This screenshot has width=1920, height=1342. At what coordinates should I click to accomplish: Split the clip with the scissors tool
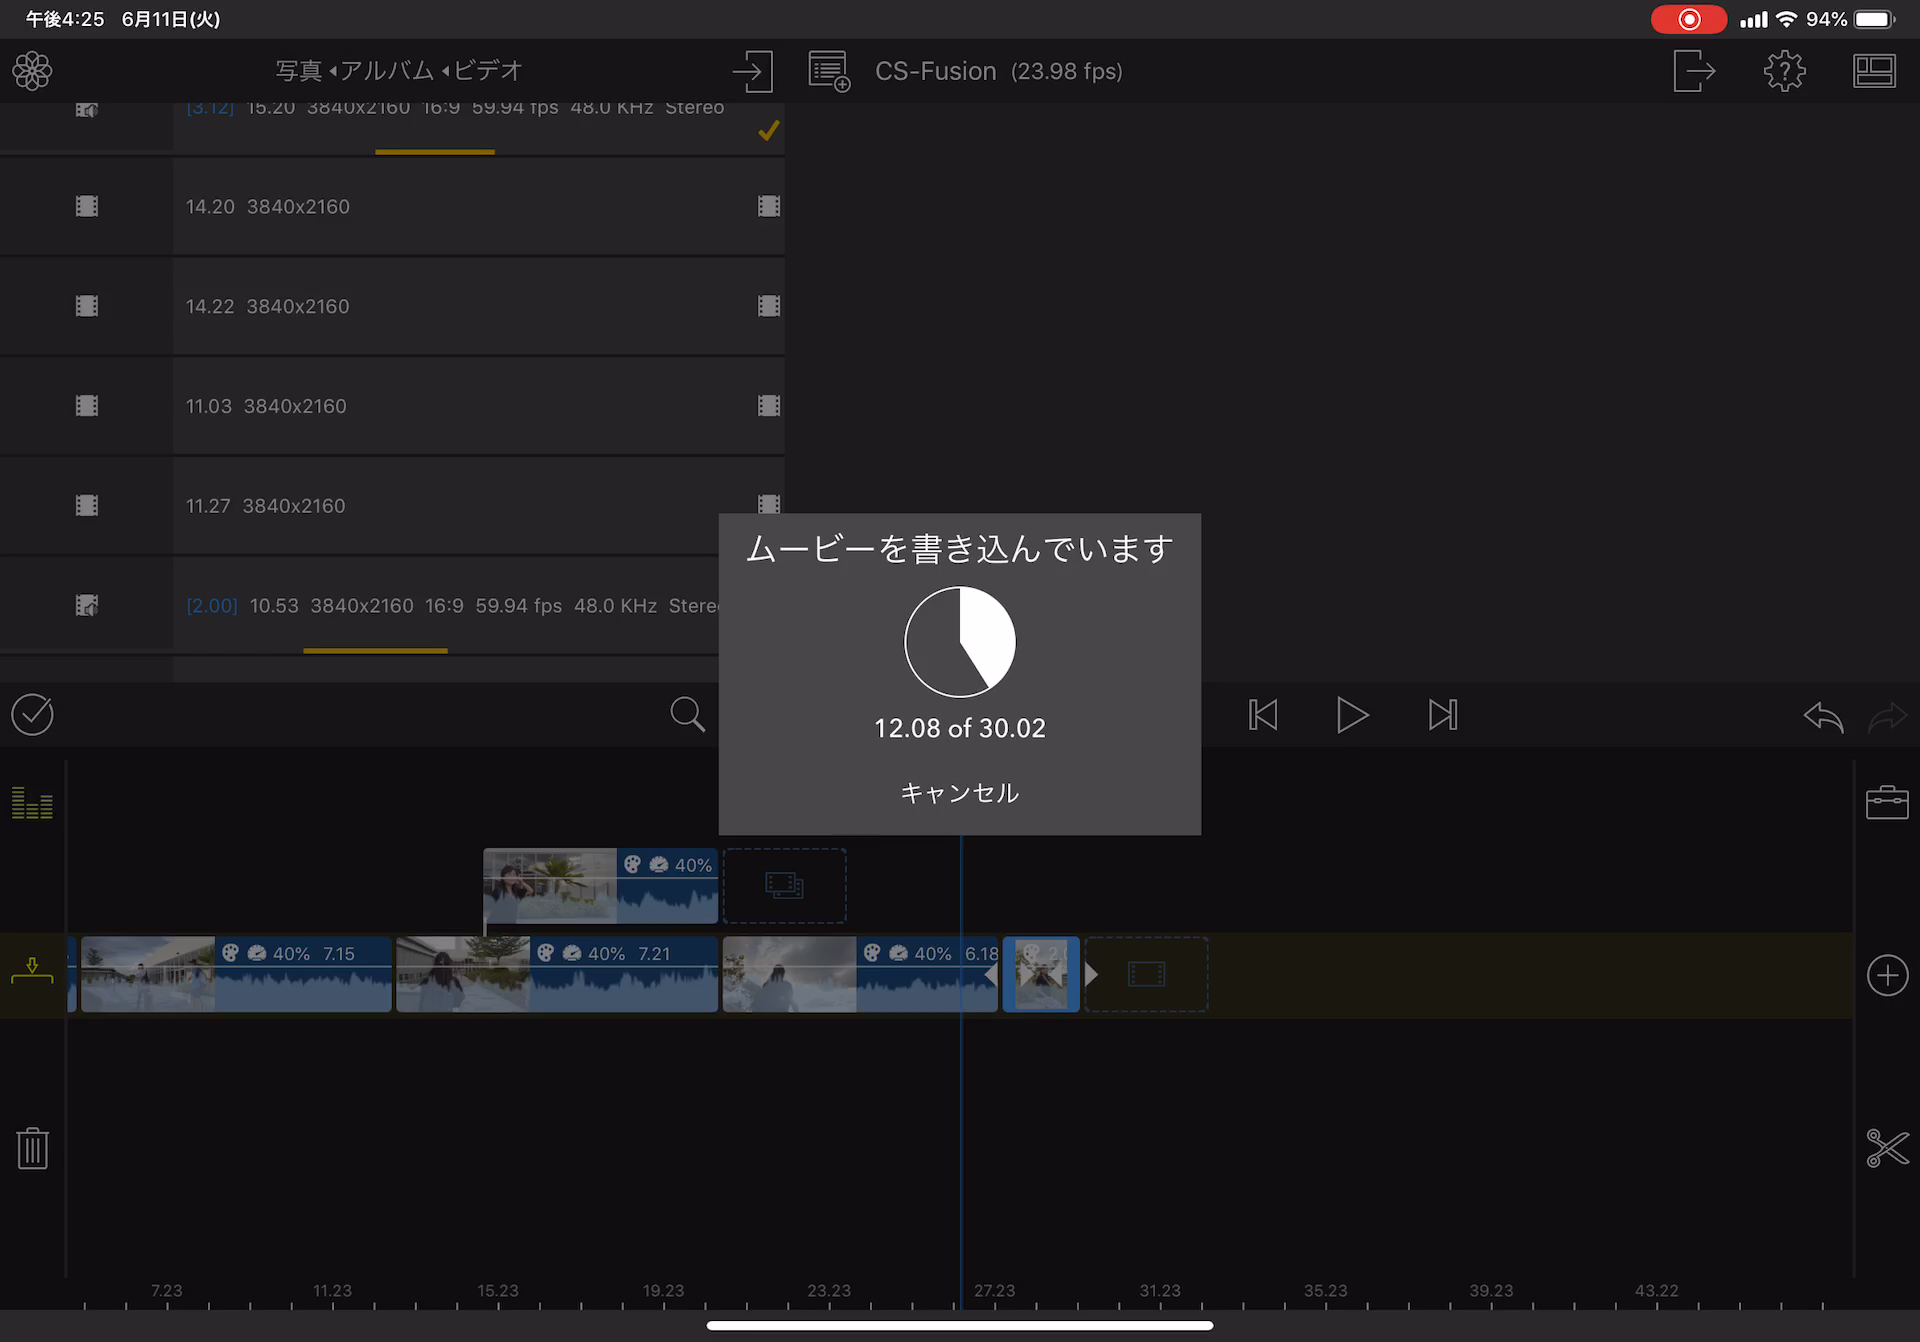(1886, 1148)
